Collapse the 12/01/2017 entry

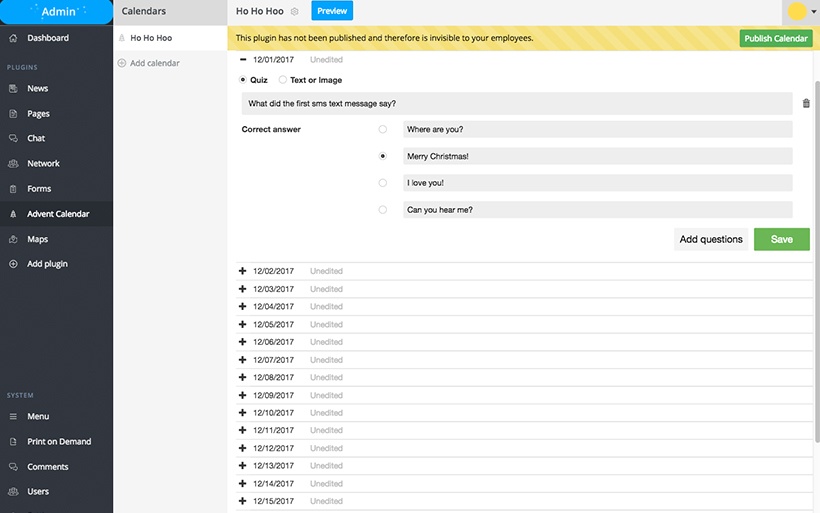coord(243,60)
